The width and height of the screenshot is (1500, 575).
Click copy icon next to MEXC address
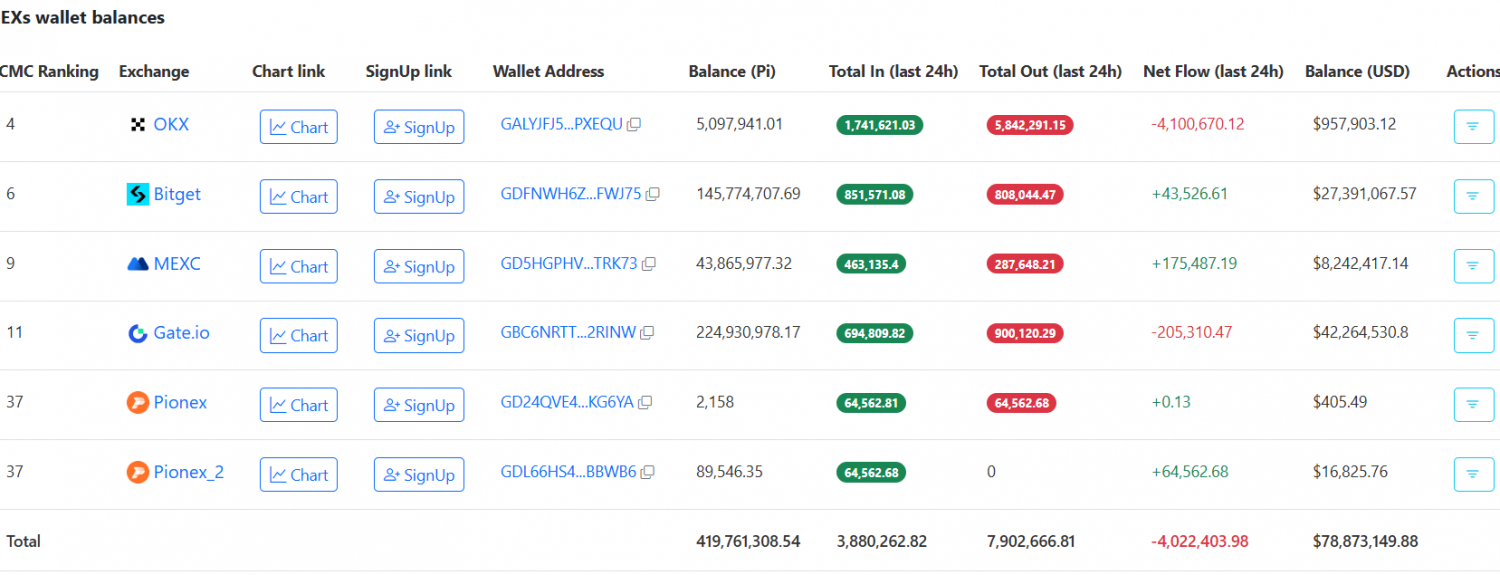pos(649,264)
